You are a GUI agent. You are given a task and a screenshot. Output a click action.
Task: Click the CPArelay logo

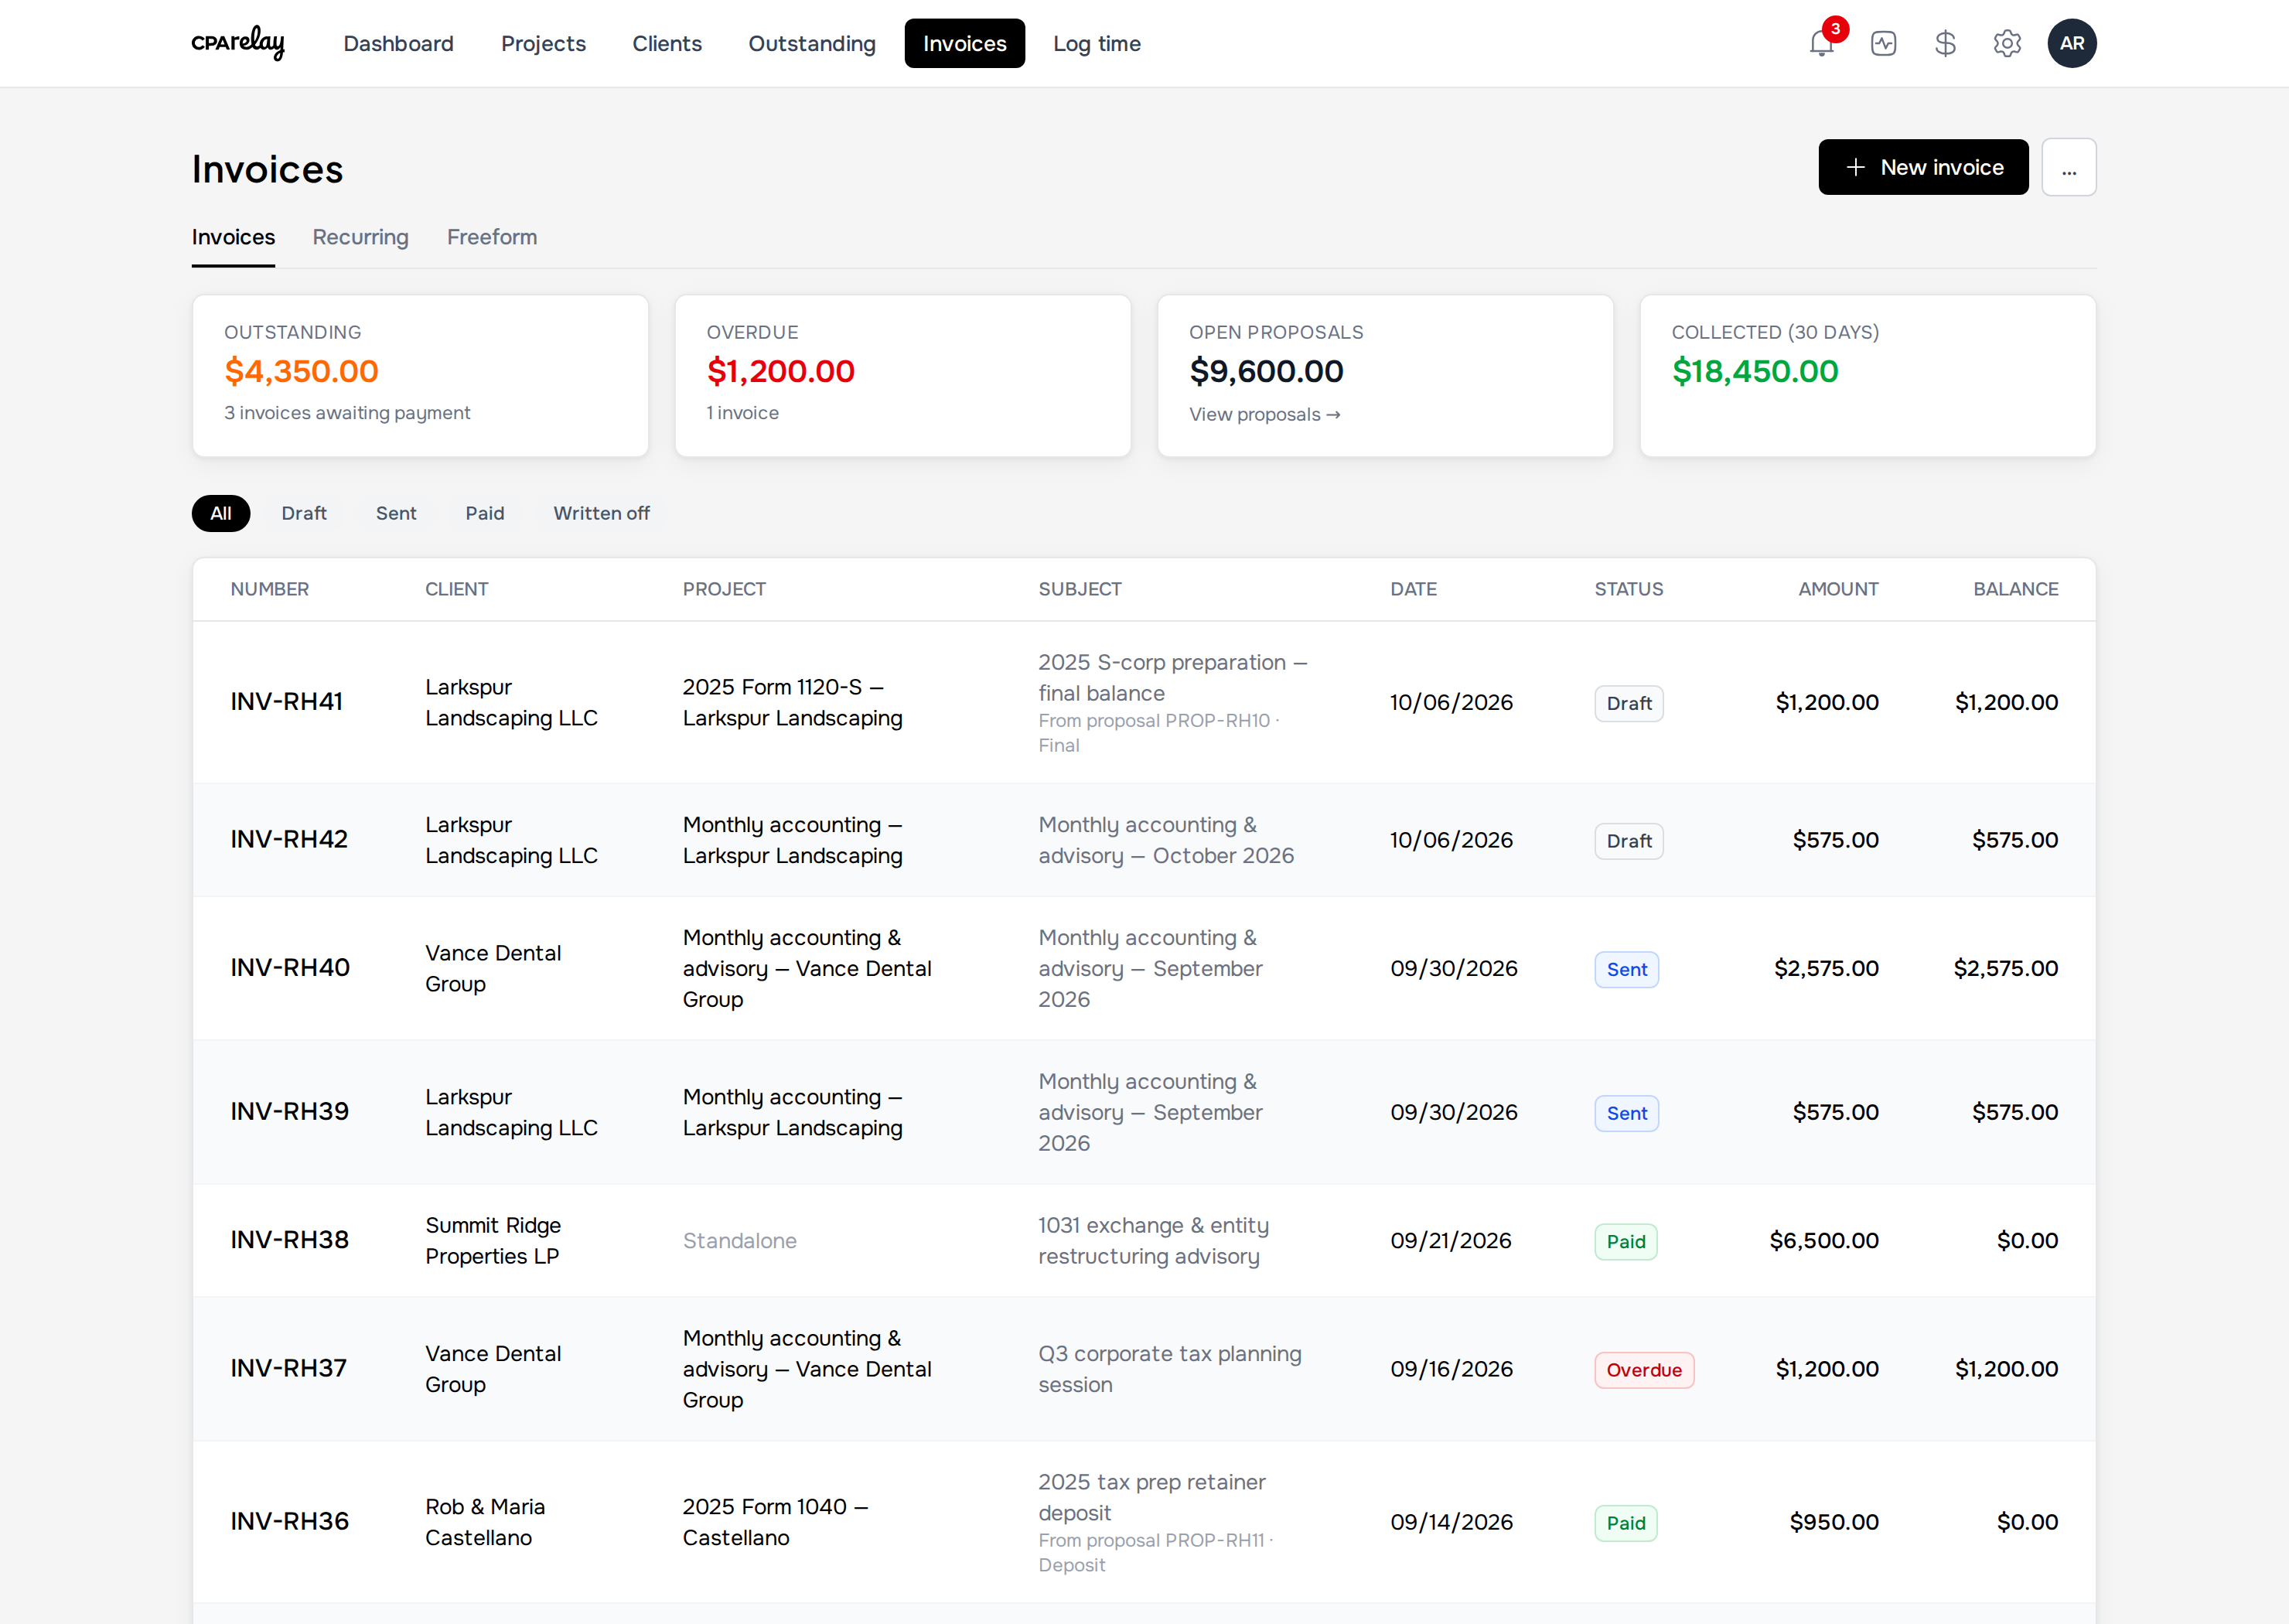(238, 43)
